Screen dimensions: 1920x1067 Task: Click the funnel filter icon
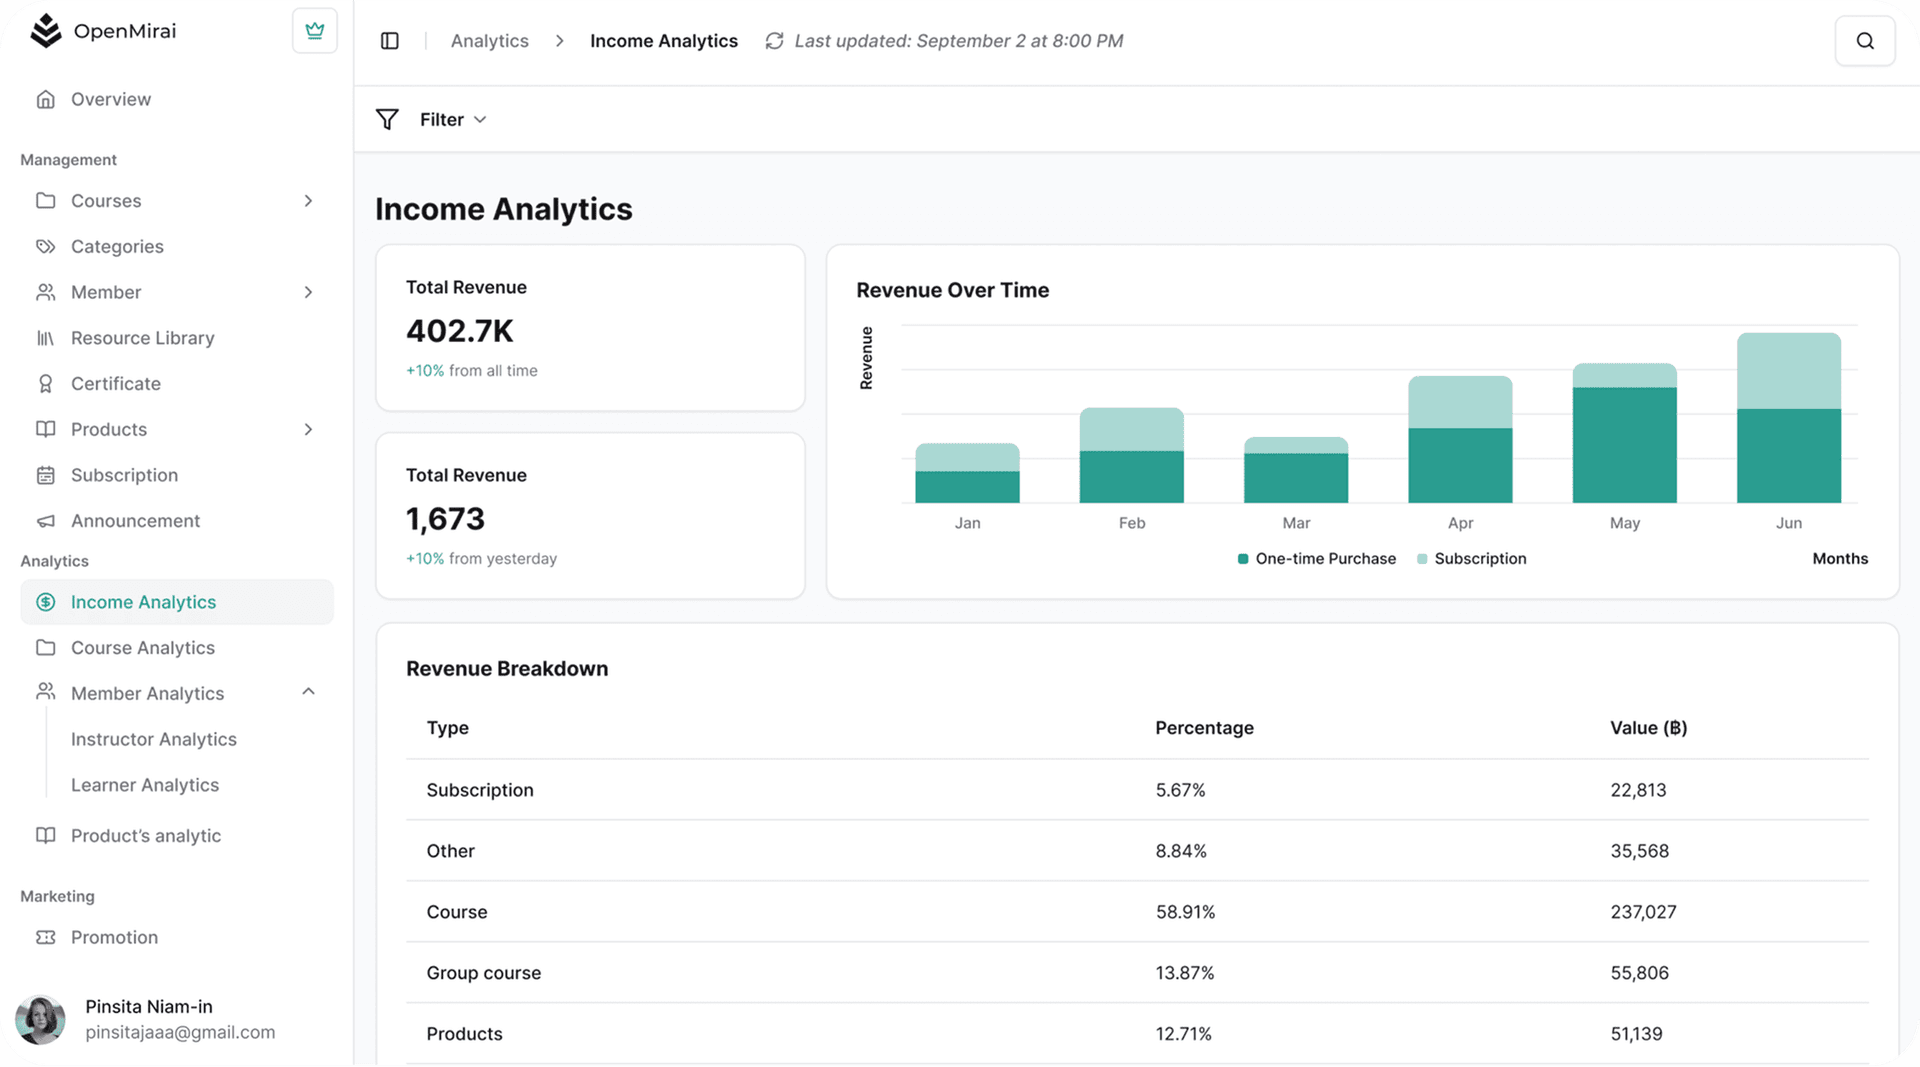[387, 120]
